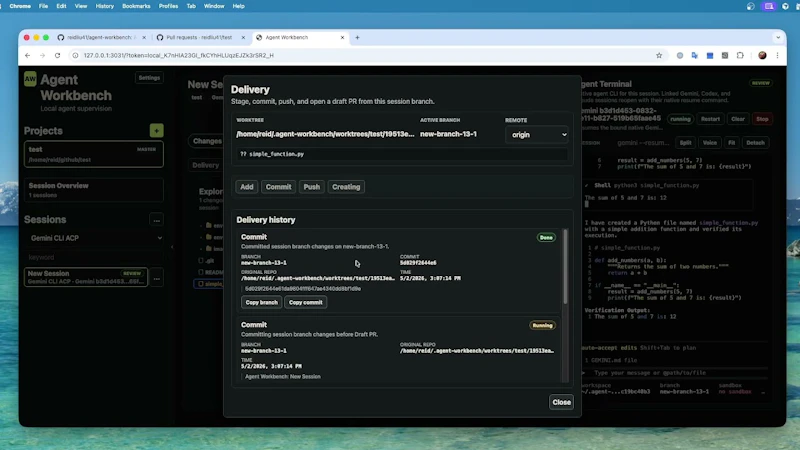Click the Running status badge
The image size is (800, 450).
tap(542, 326)
